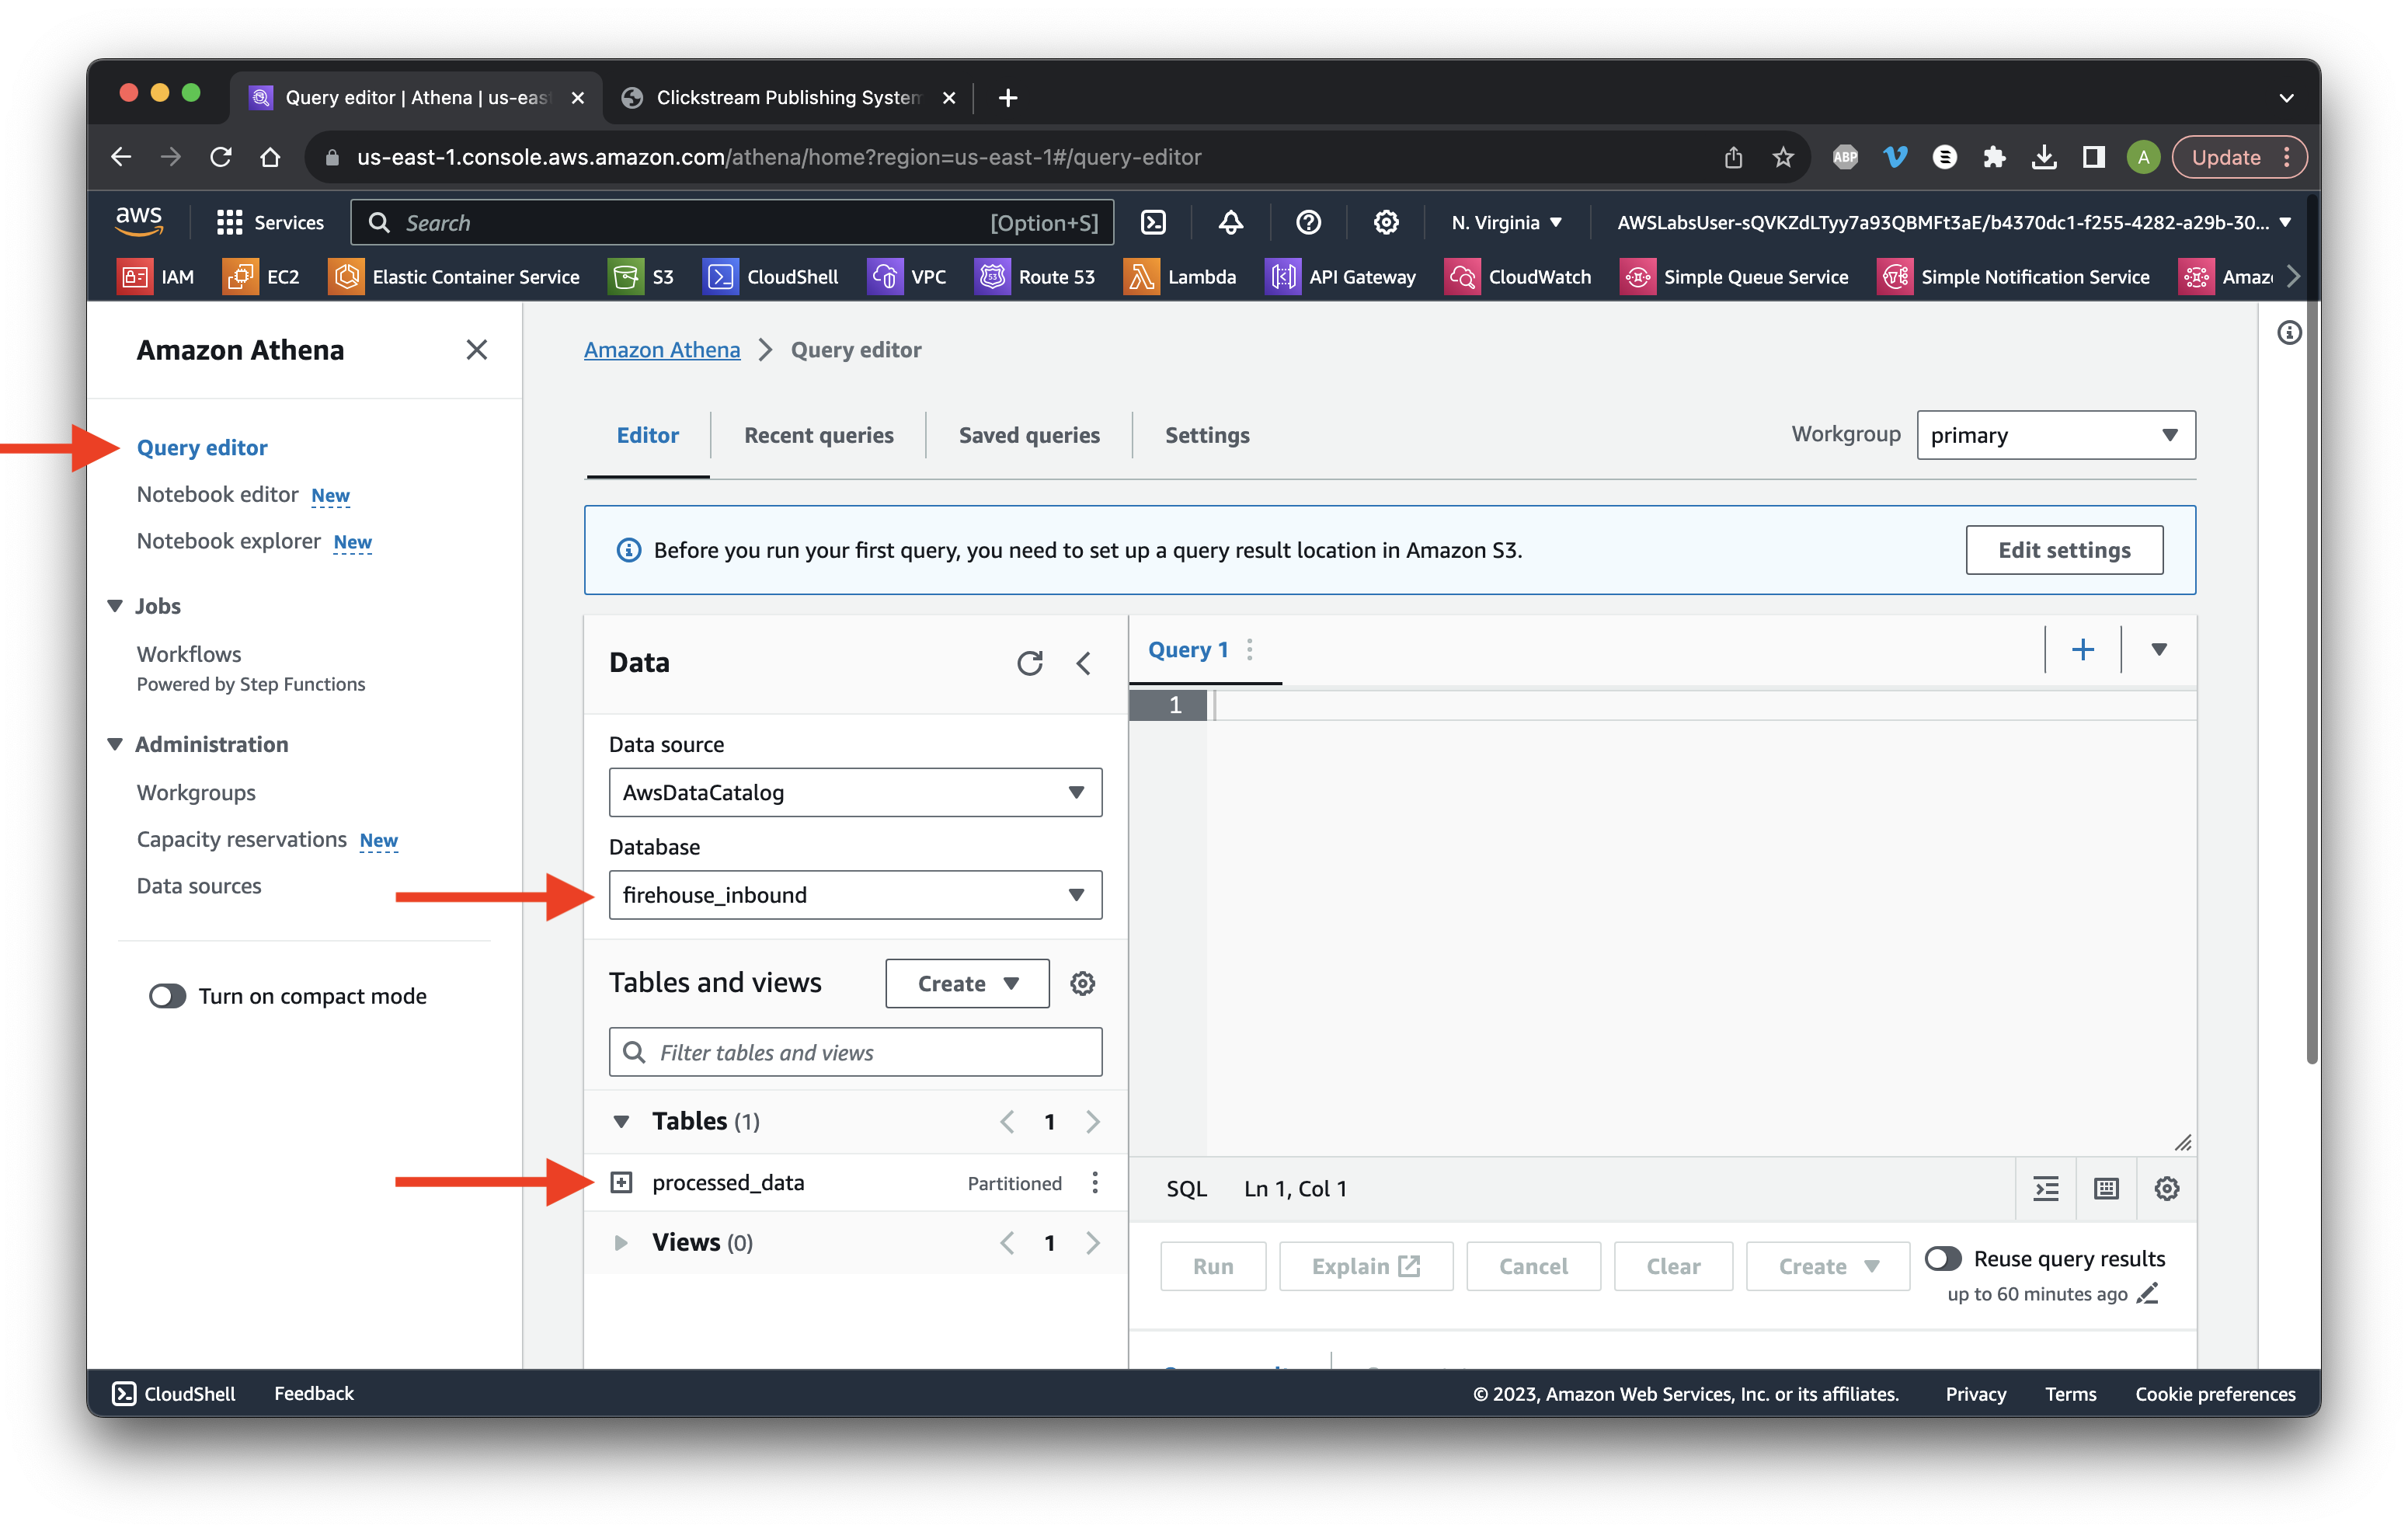Open AWS console settings gear in header
Image resolution: width=2408 pixels, height=1532 pixels.
pyautogui.click(x=1385, y=222)
